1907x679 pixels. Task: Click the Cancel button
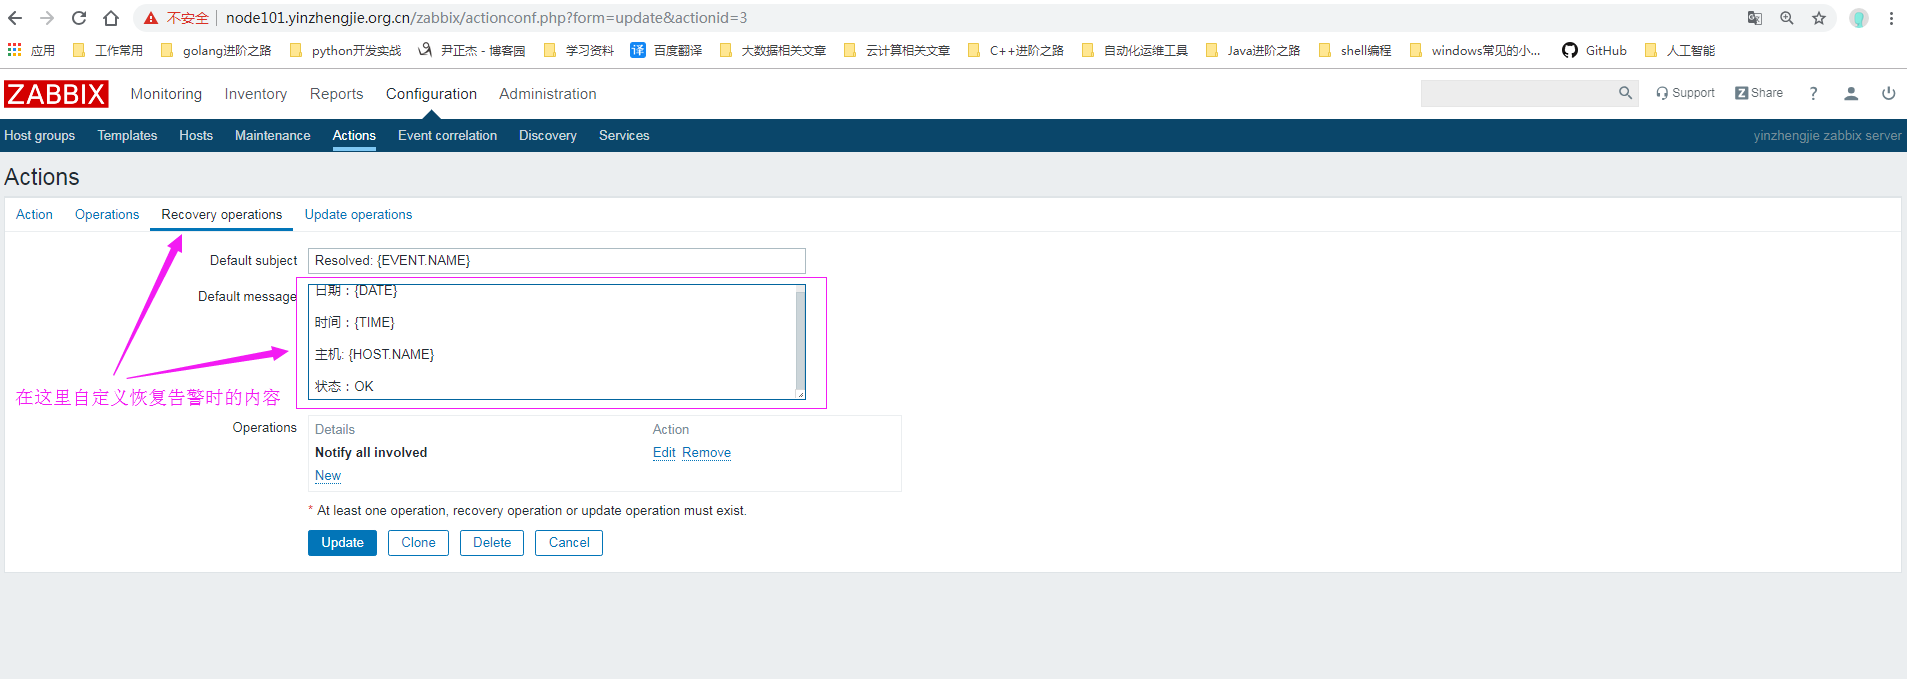click(569, 543)
